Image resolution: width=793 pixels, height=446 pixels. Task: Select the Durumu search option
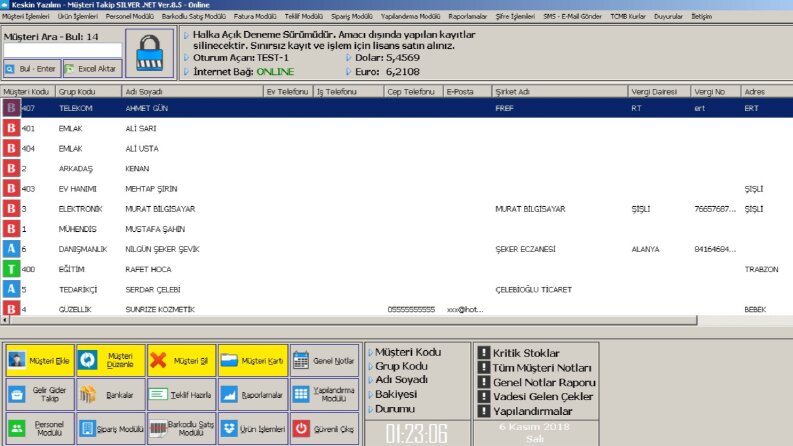394,409
